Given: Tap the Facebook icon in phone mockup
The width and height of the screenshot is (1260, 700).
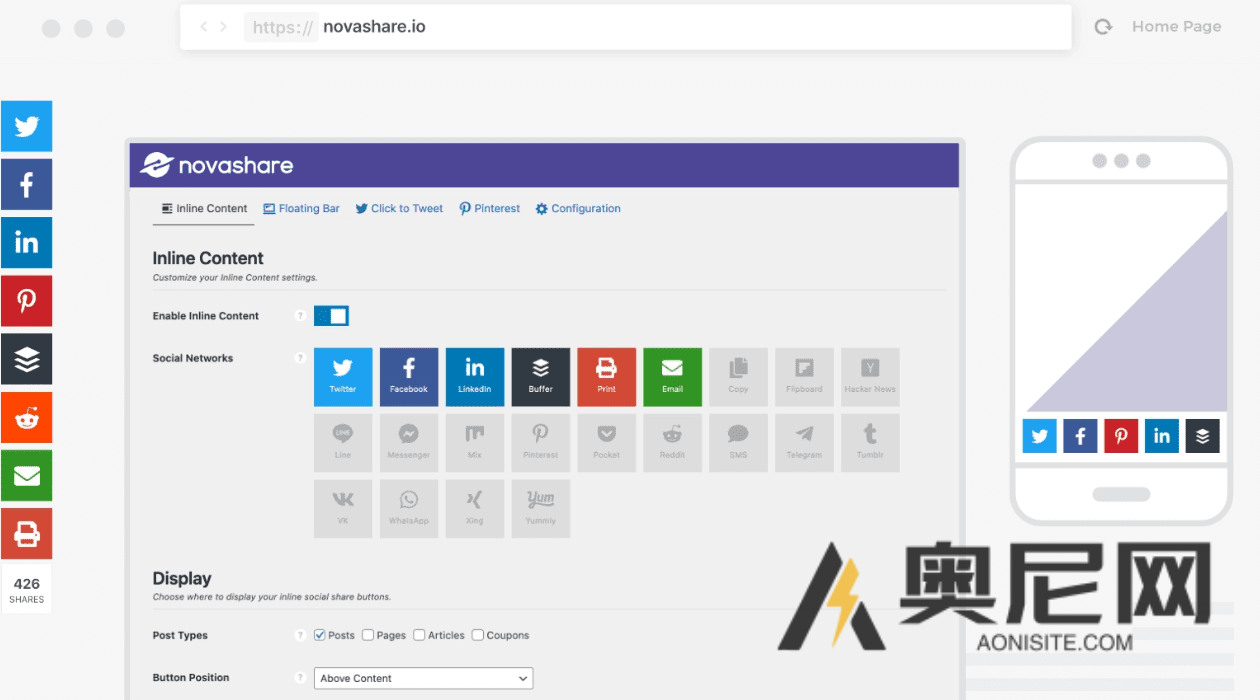Looking at the screenshot, I should point(1080,436).
